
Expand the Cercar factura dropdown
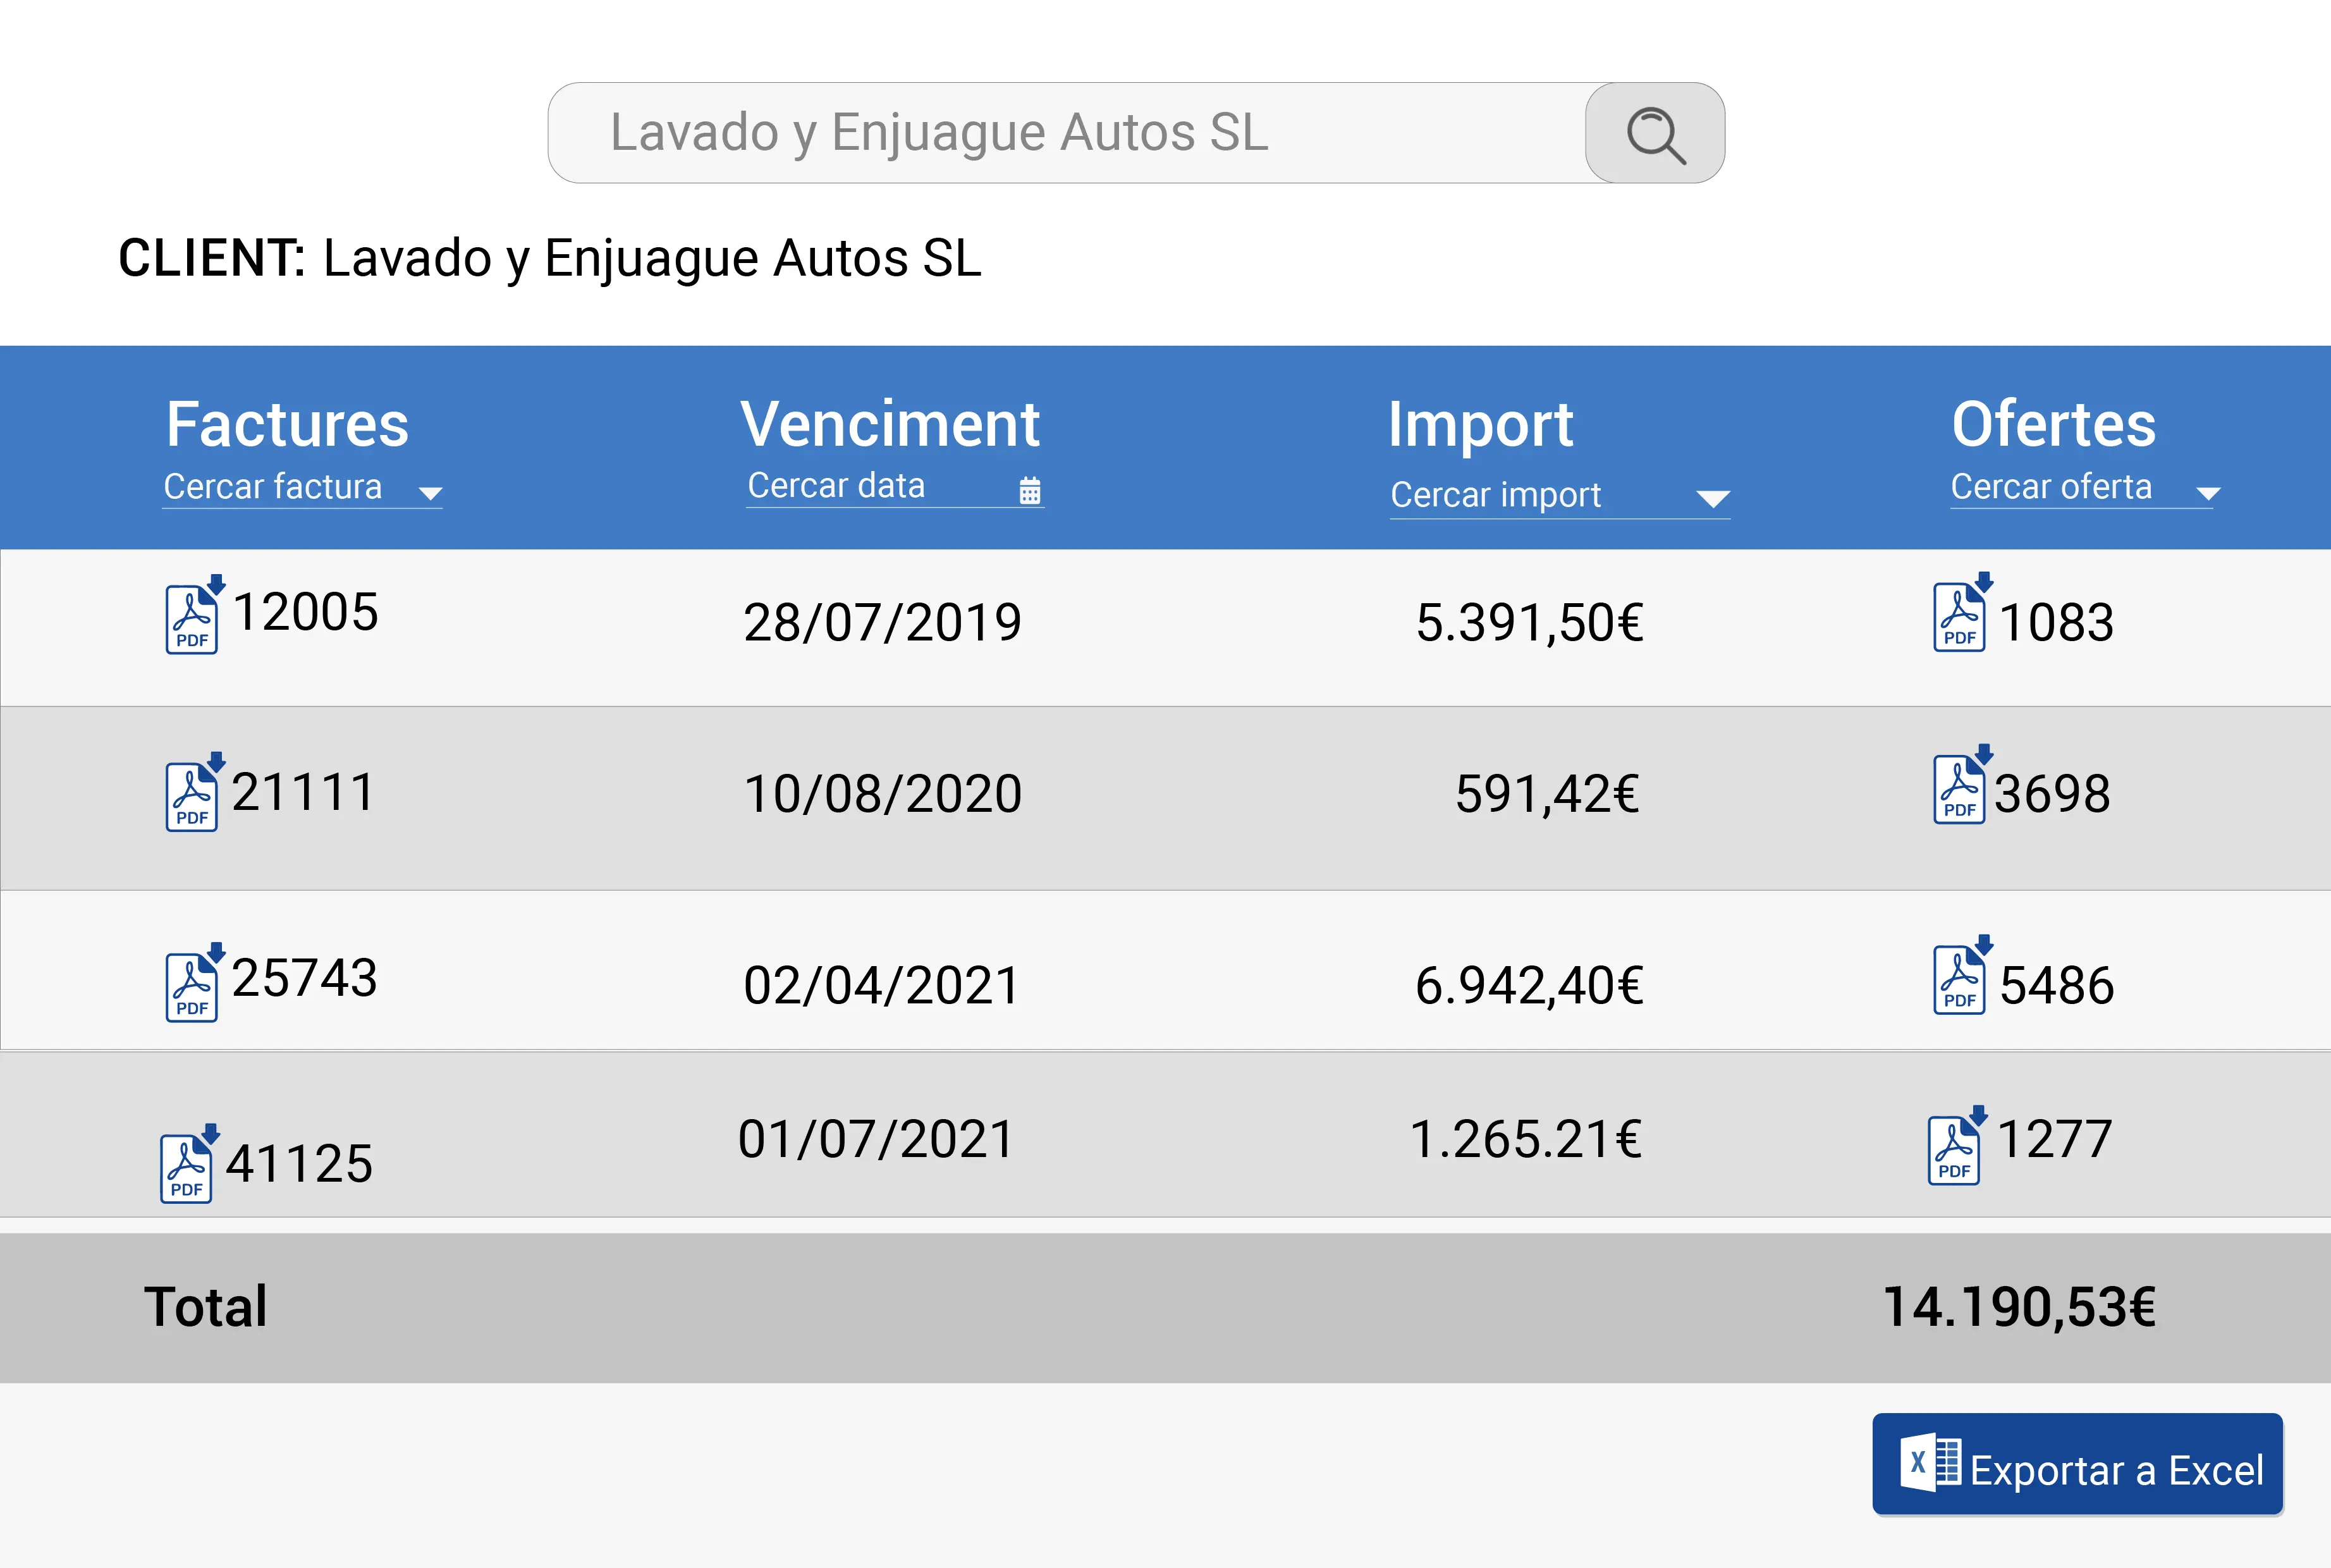point(431,493)
